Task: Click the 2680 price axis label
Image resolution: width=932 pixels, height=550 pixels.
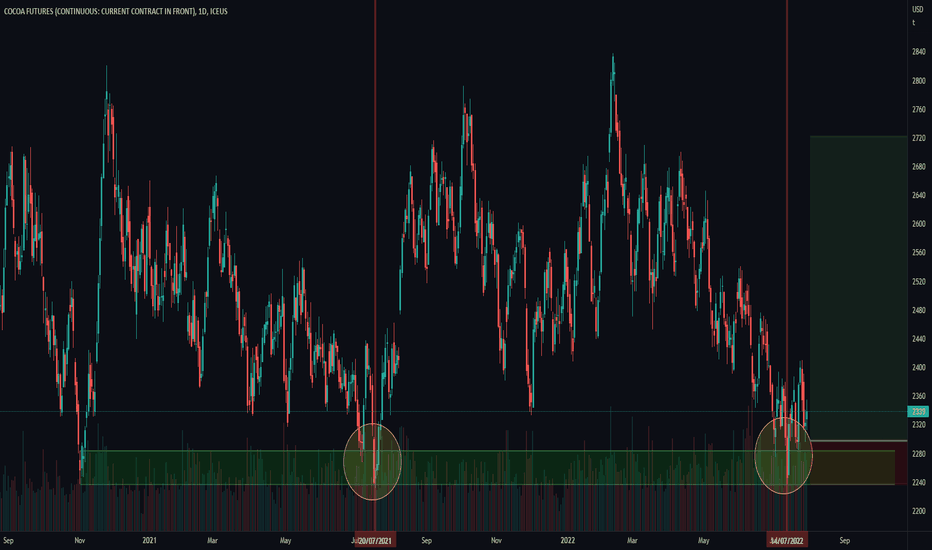Action: [918, 166]
